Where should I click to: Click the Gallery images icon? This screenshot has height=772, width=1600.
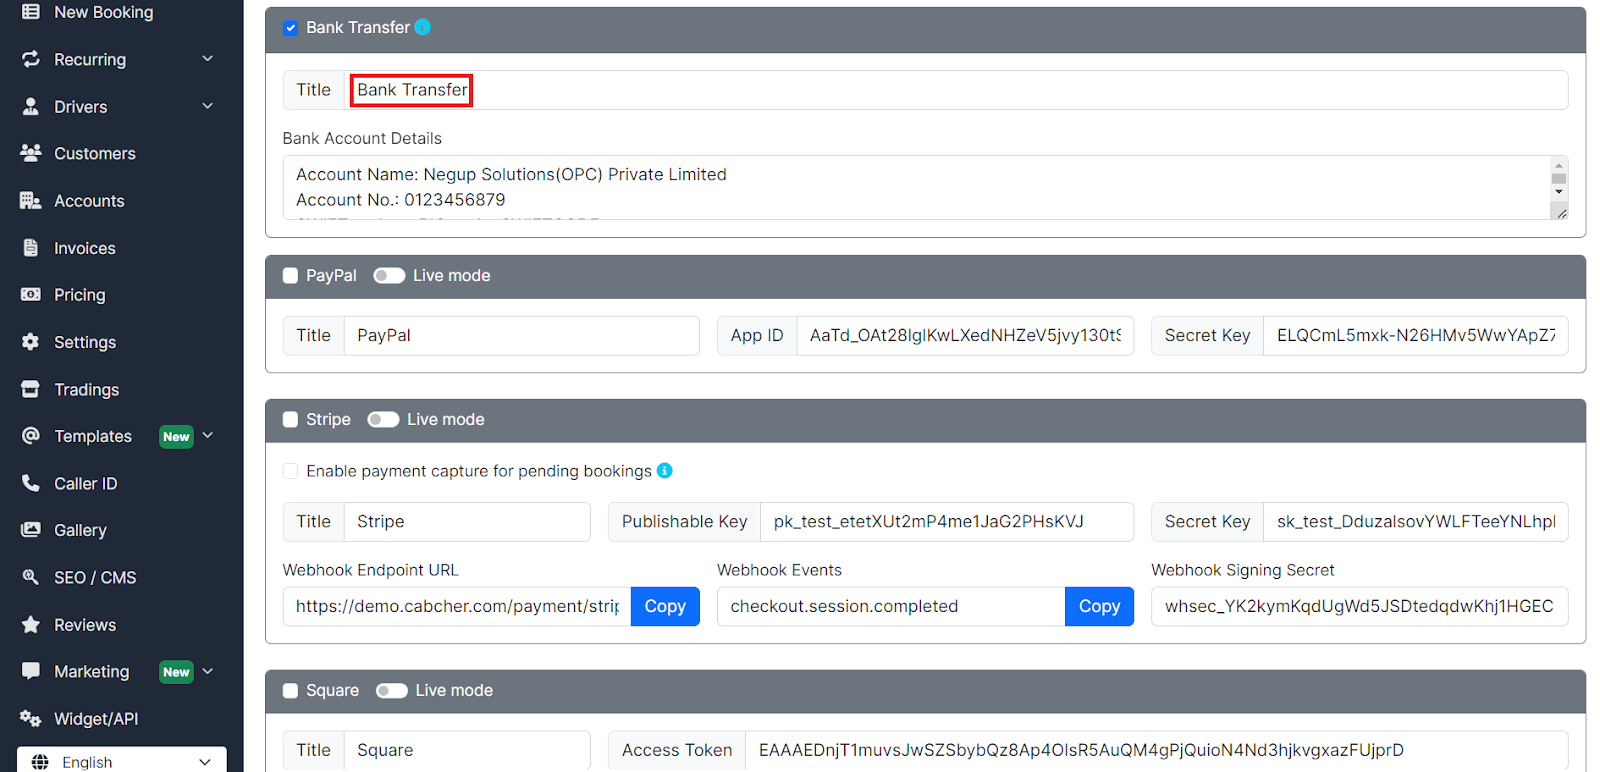pos(31,530)
